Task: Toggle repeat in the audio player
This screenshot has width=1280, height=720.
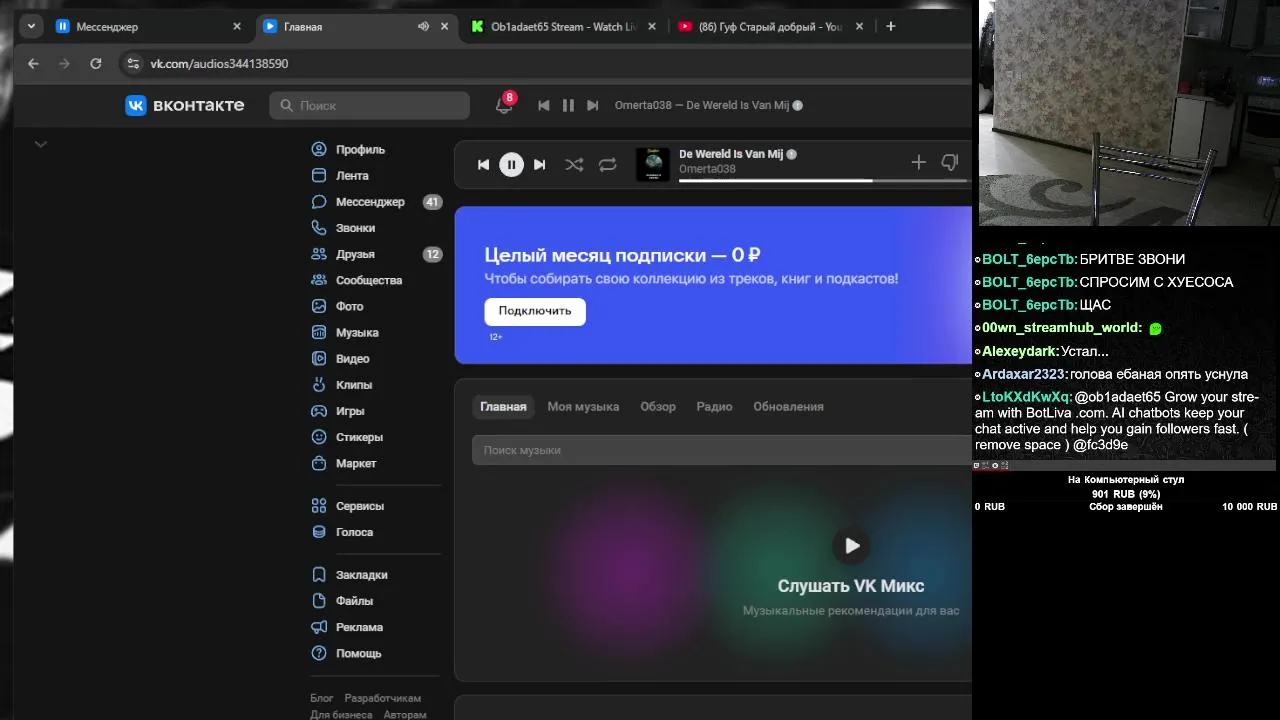Action: tap(607, 165)
